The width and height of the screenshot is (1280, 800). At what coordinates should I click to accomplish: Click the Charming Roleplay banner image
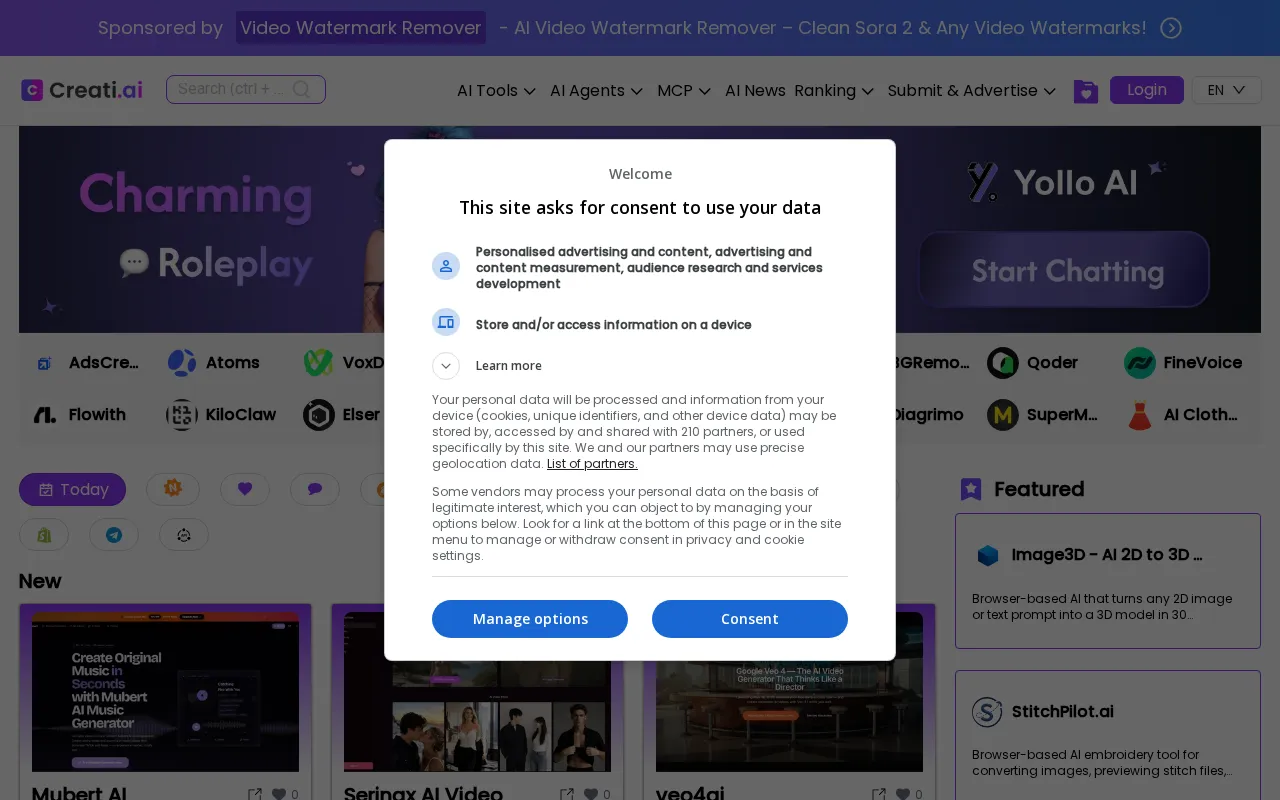point(201,230)
